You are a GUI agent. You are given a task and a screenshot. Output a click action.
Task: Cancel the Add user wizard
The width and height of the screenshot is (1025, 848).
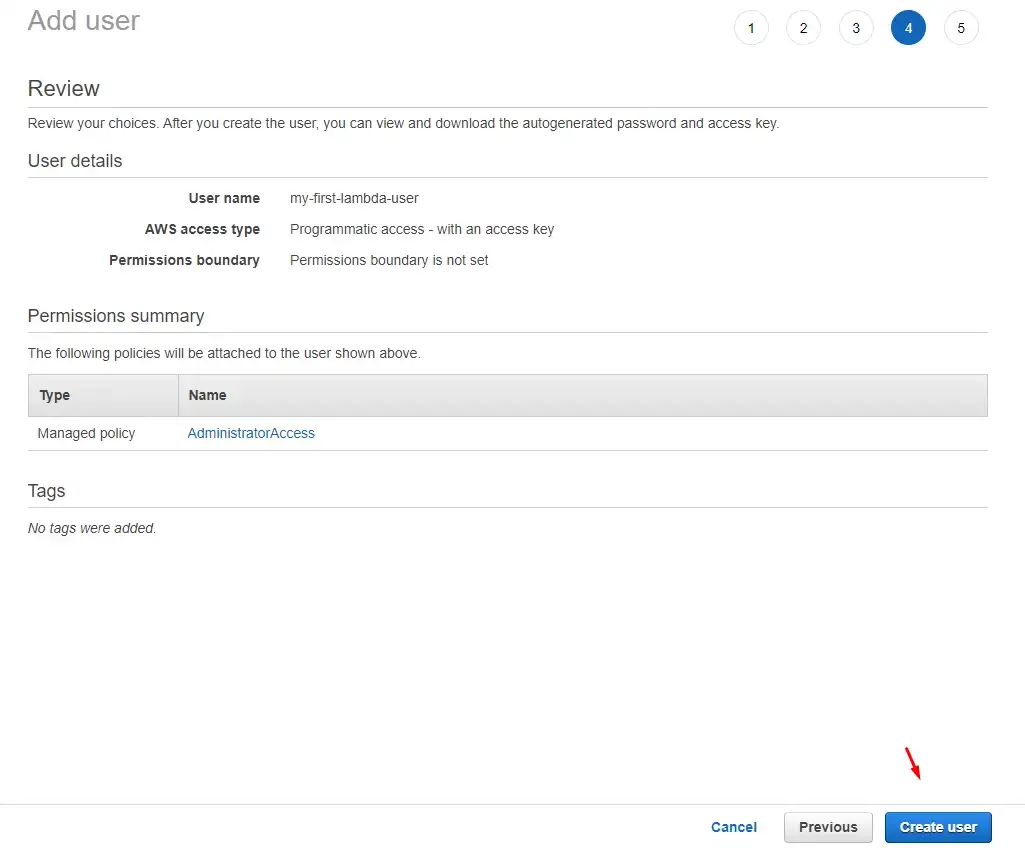pyautogui.click(x=733, y=827)
